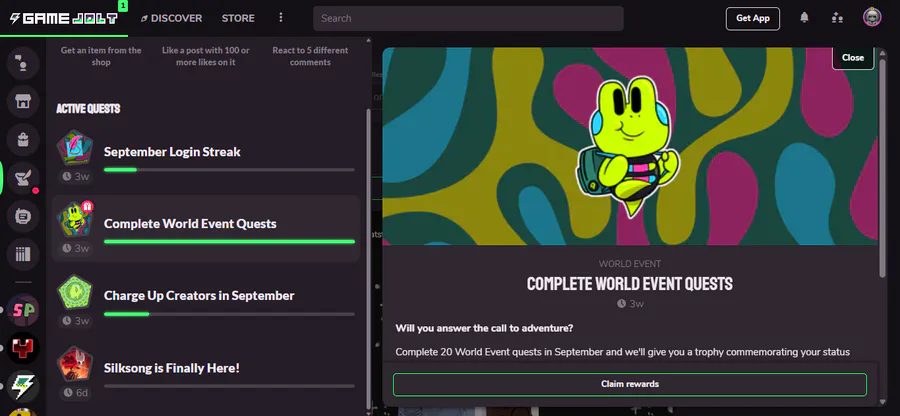The height and width of the screenshot is (416, 900).
Task: Open the notifications bell
Action: pyautogui.click(x=804, y=18)
